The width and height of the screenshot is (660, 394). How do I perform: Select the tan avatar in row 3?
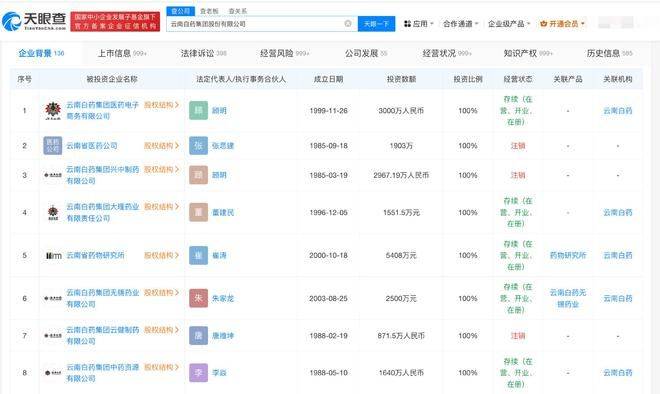[x=198, y=175]
